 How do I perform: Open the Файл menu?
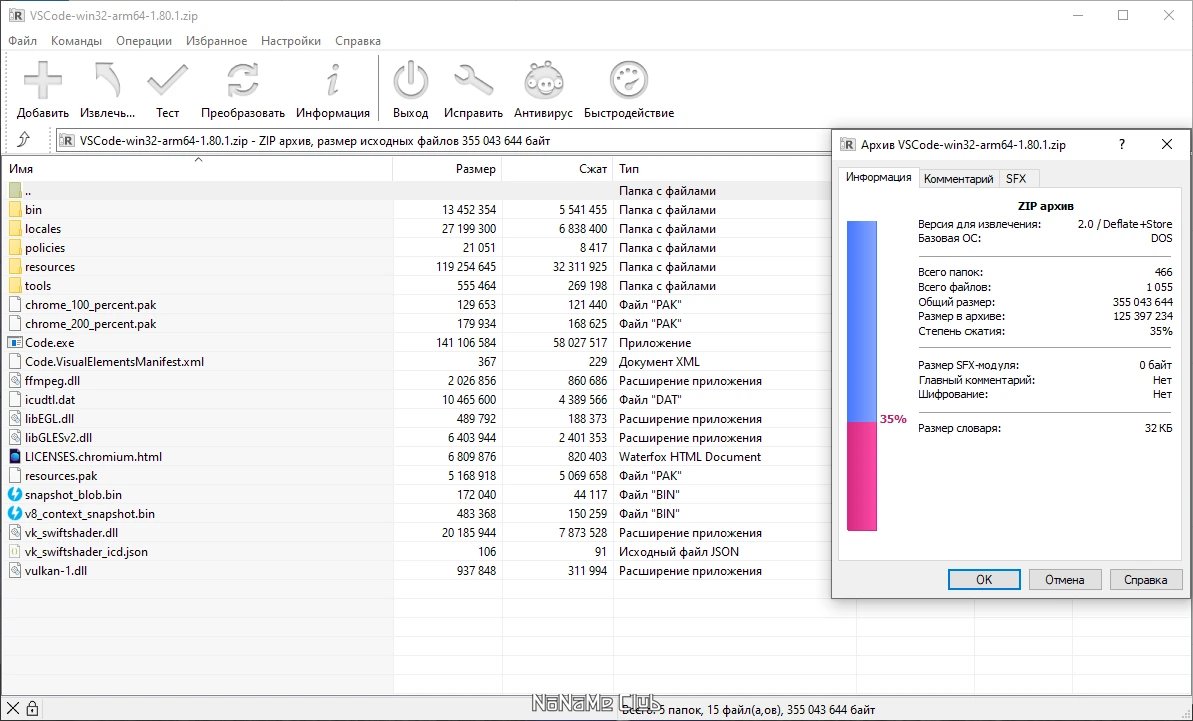[x=22, y=41]
